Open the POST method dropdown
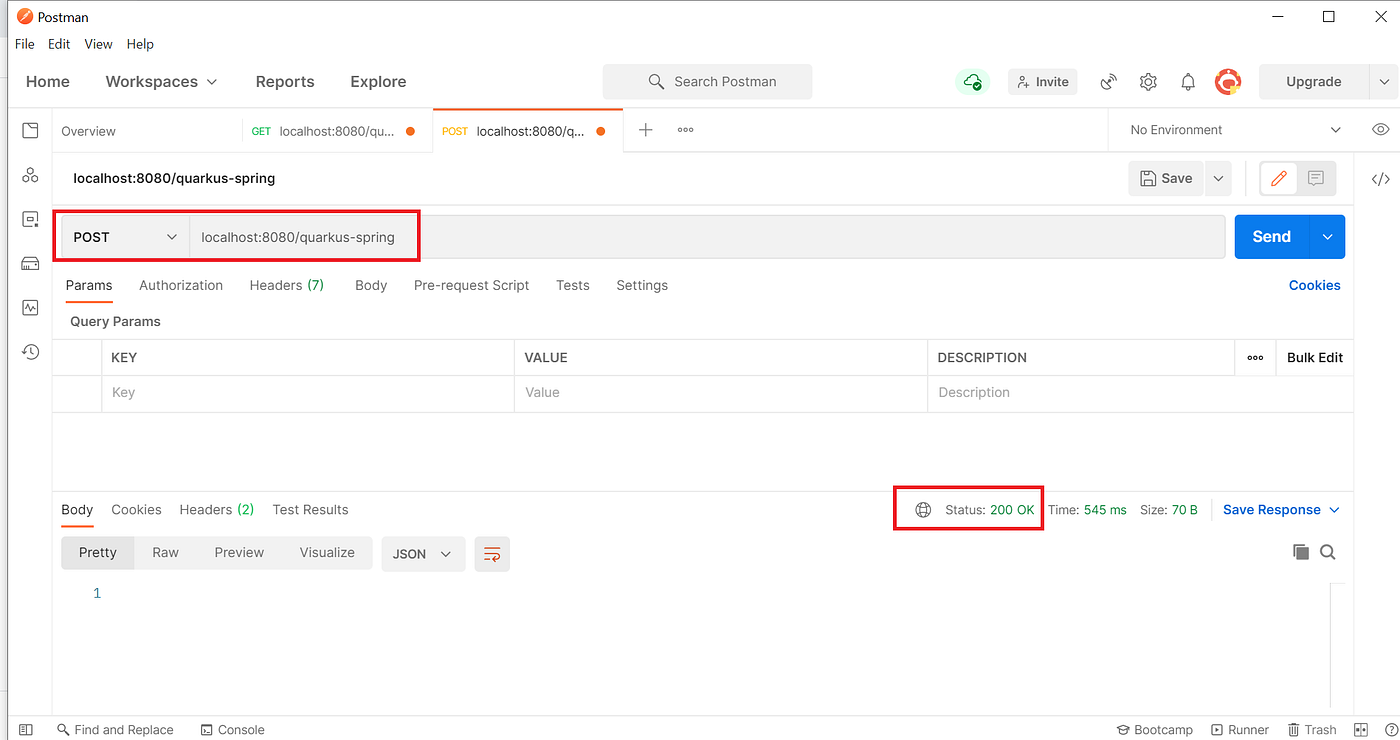The image size is (1400, 740). pyautogui.click(x=125, y=237)
